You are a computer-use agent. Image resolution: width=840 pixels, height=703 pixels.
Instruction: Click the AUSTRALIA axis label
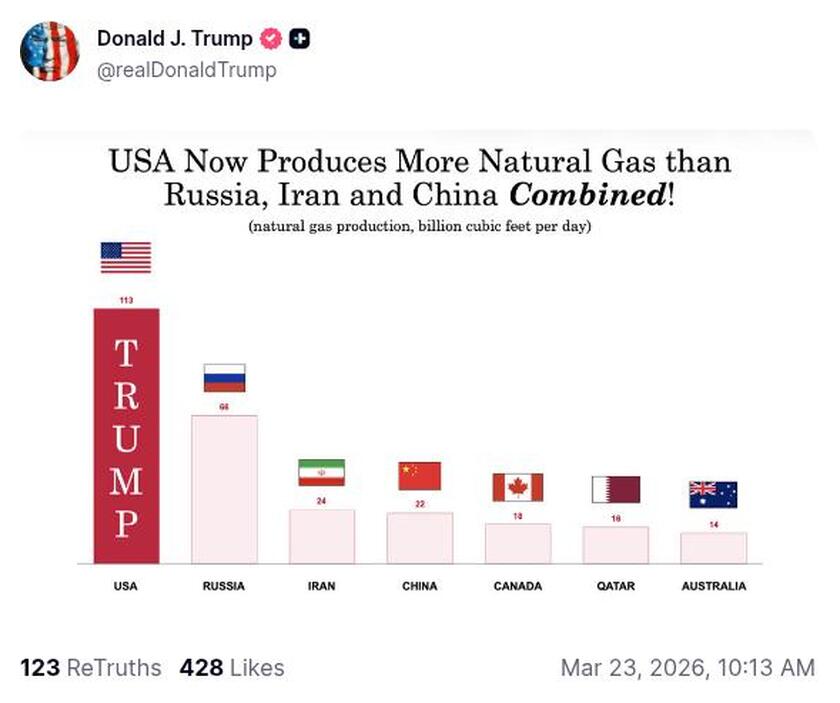click(714, 586)
